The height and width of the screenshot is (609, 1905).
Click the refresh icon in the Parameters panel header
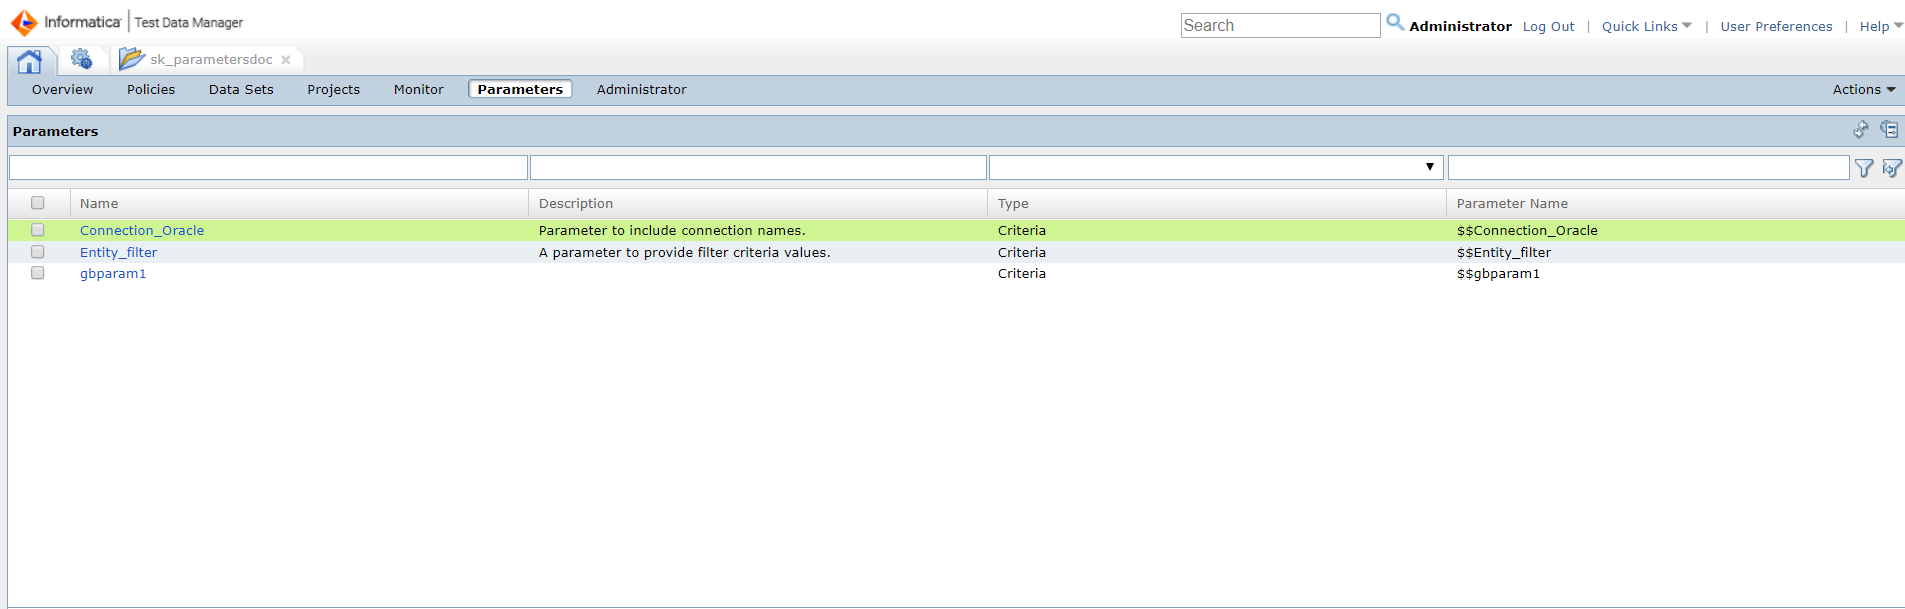[1861, 130]
